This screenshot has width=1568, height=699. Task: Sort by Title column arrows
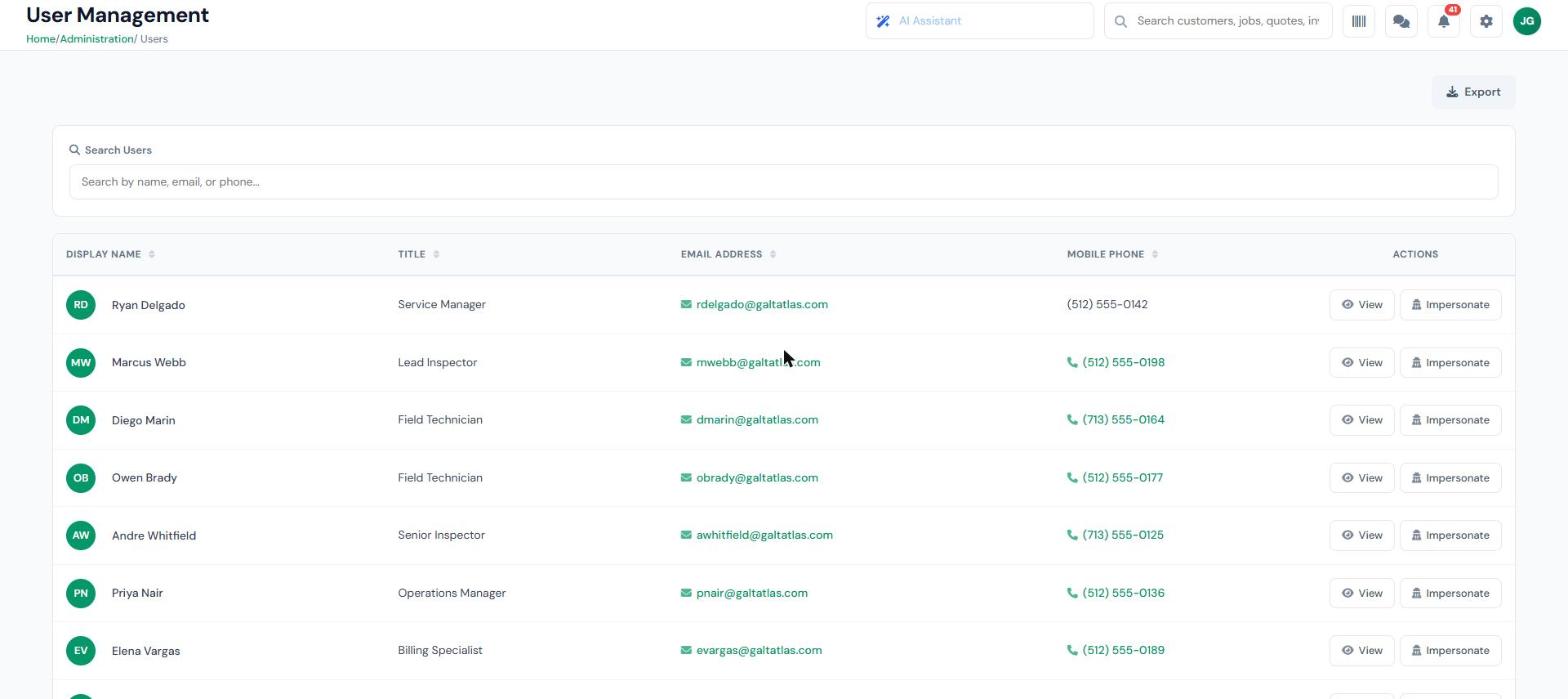[x=436, y=254]
